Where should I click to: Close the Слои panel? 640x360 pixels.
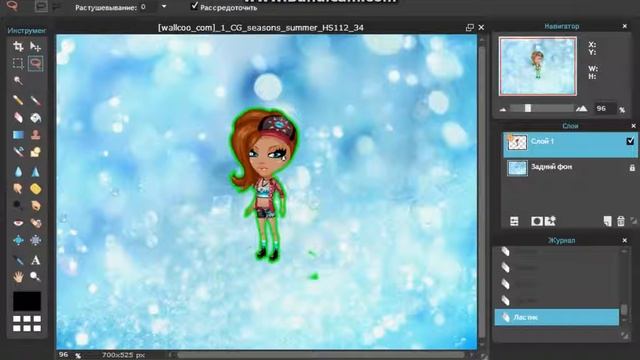(633, 126)
